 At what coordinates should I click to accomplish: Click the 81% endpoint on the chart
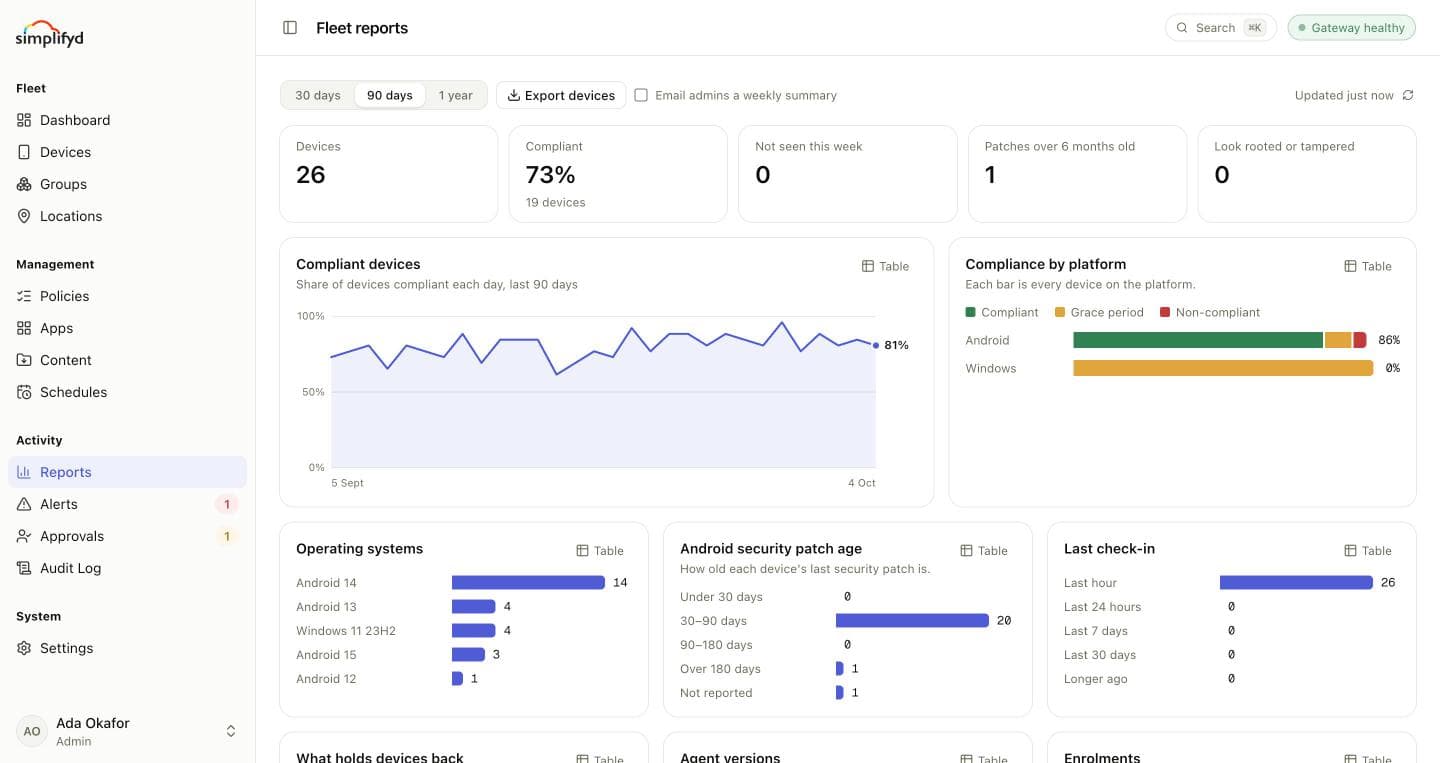pos(876,345)
